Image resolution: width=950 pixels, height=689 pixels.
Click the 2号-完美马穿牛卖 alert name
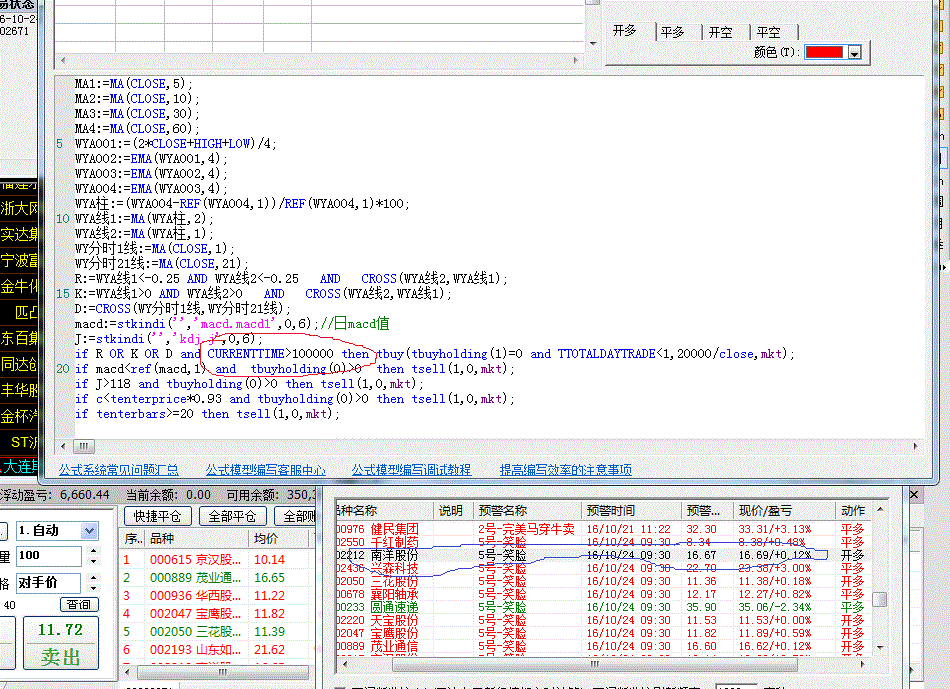526,529
